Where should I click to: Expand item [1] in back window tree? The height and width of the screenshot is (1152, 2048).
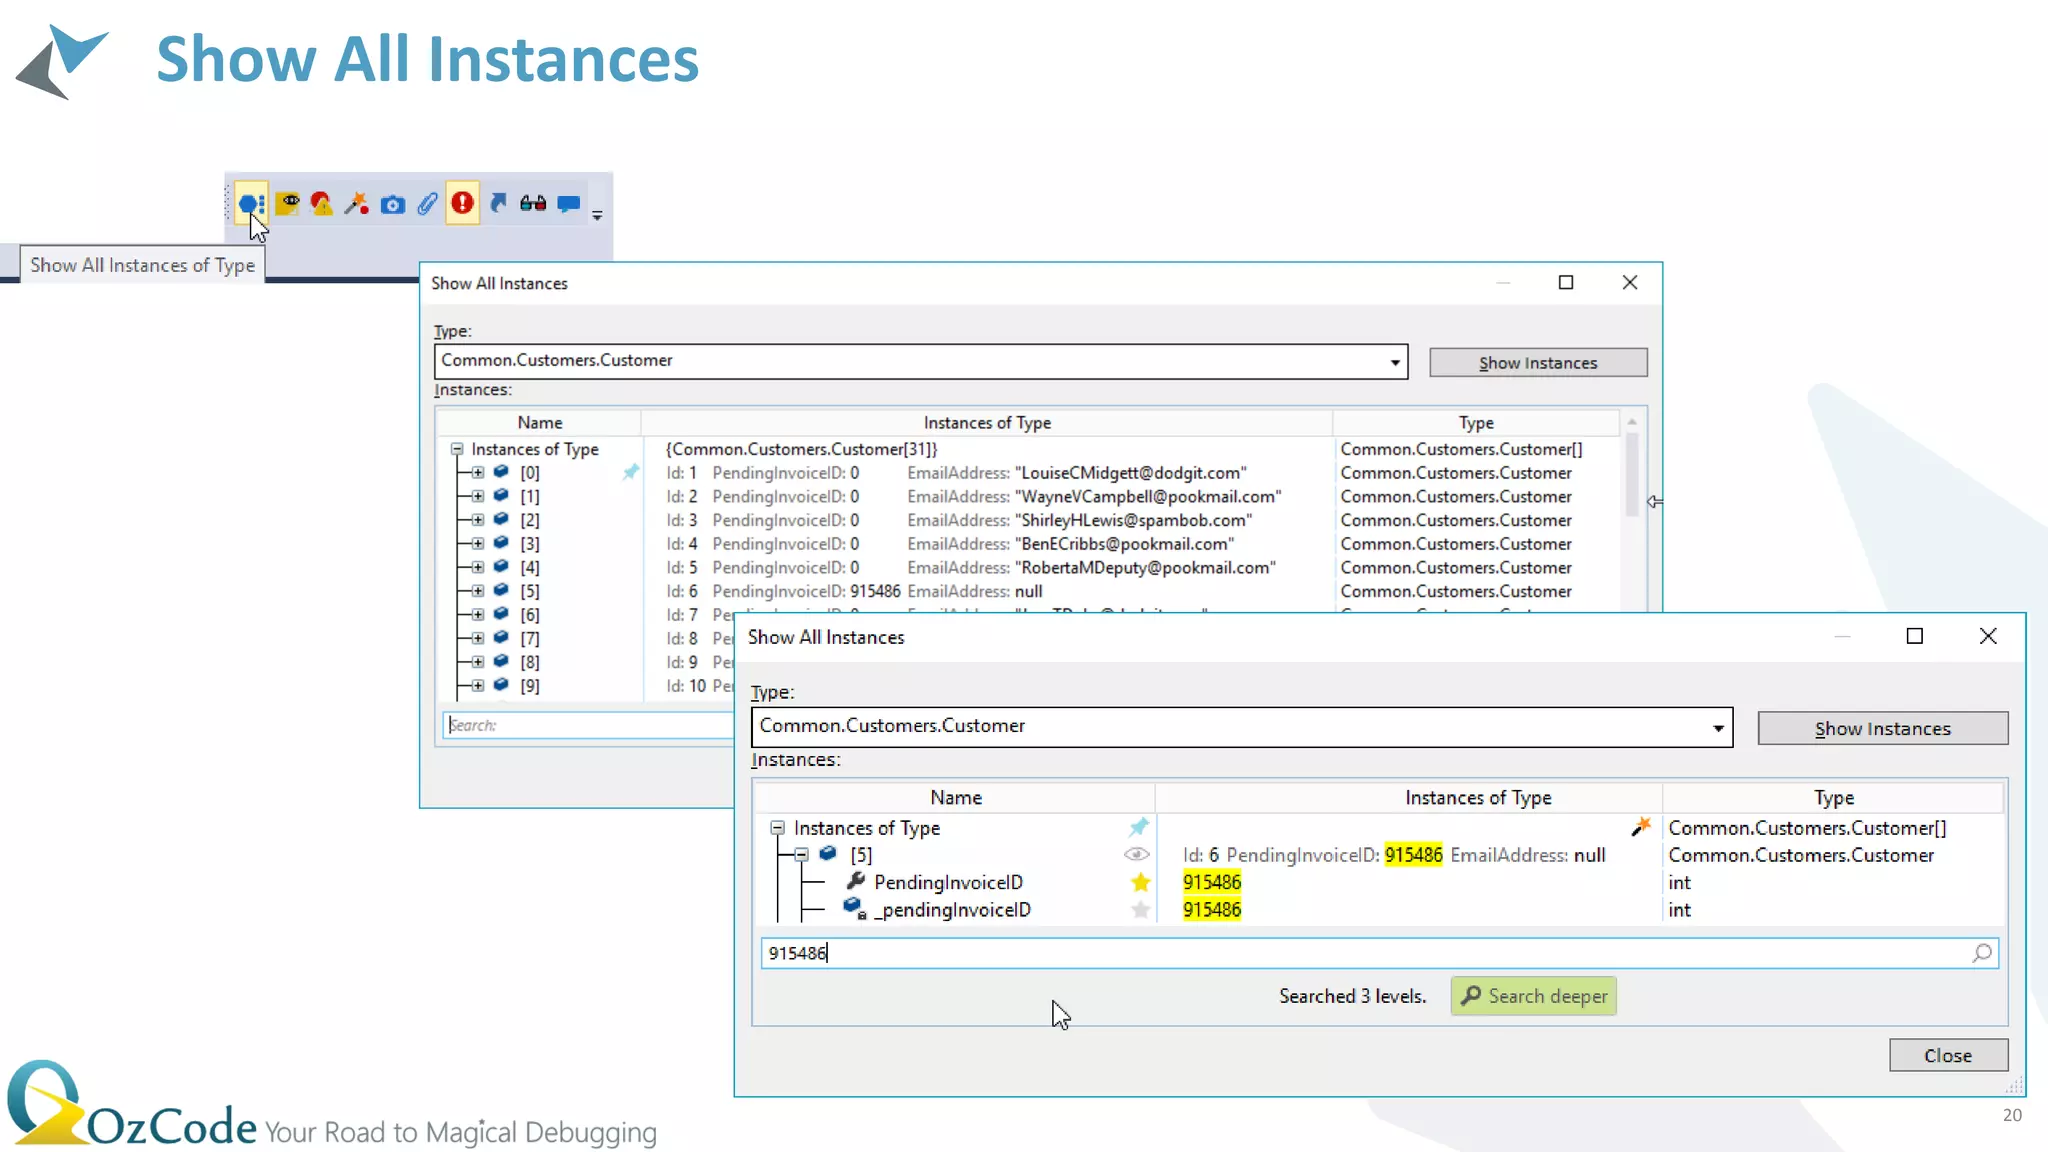pyautogui.click(x=478, y=496)
